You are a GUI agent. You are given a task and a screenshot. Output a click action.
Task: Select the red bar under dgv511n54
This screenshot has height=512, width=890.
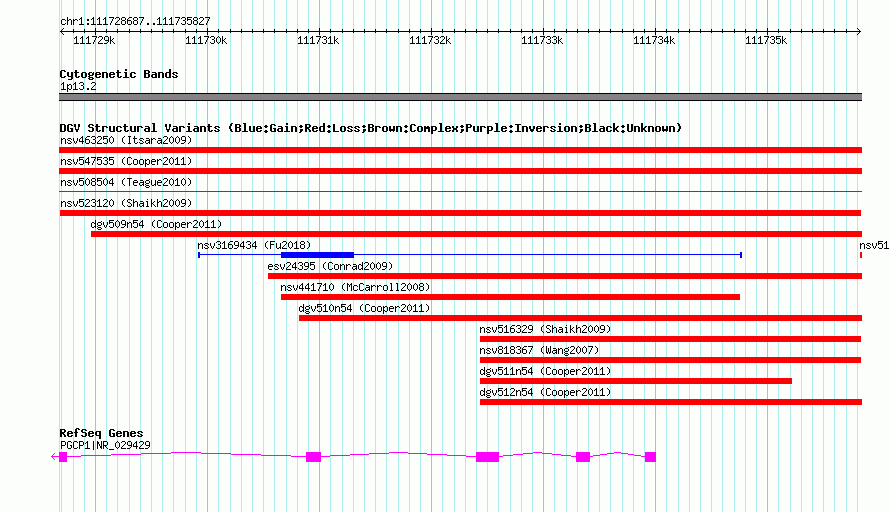(x=636, y=381)
